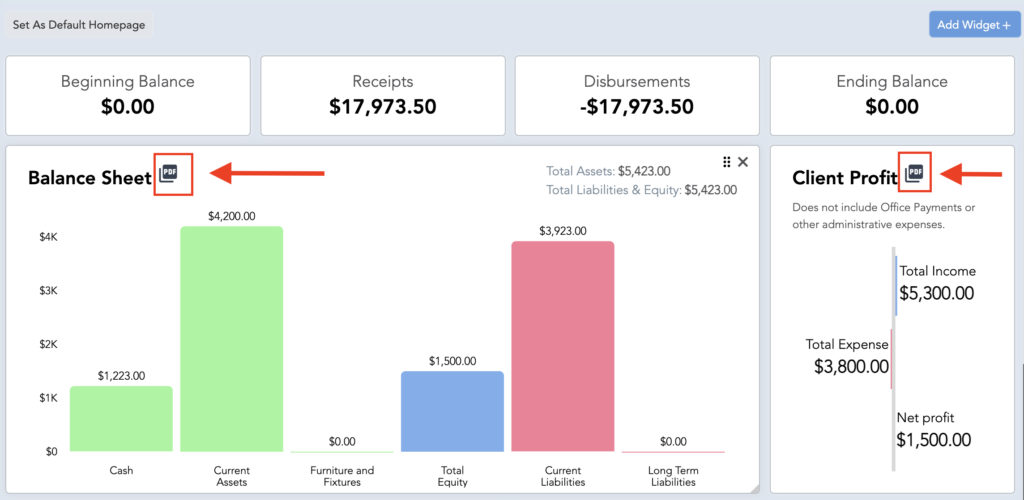The height and width of the screenshot is (500, 1024).
Task: Select the red Current Liabilities bar
Action: (x=562, y=347)
